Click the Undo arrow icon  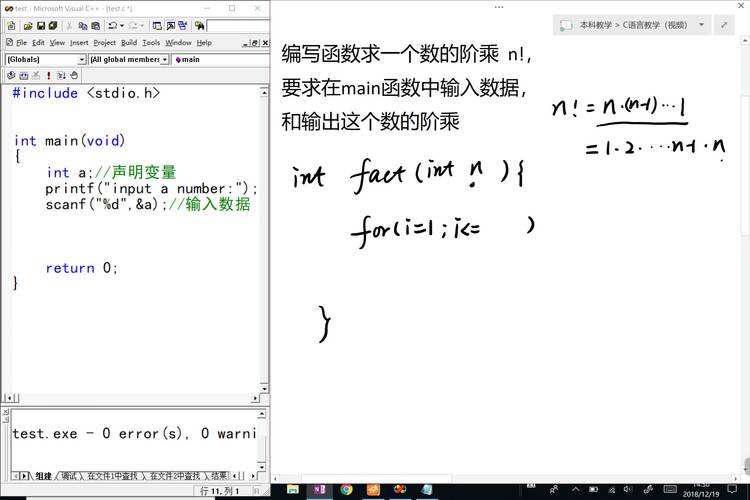112,25
